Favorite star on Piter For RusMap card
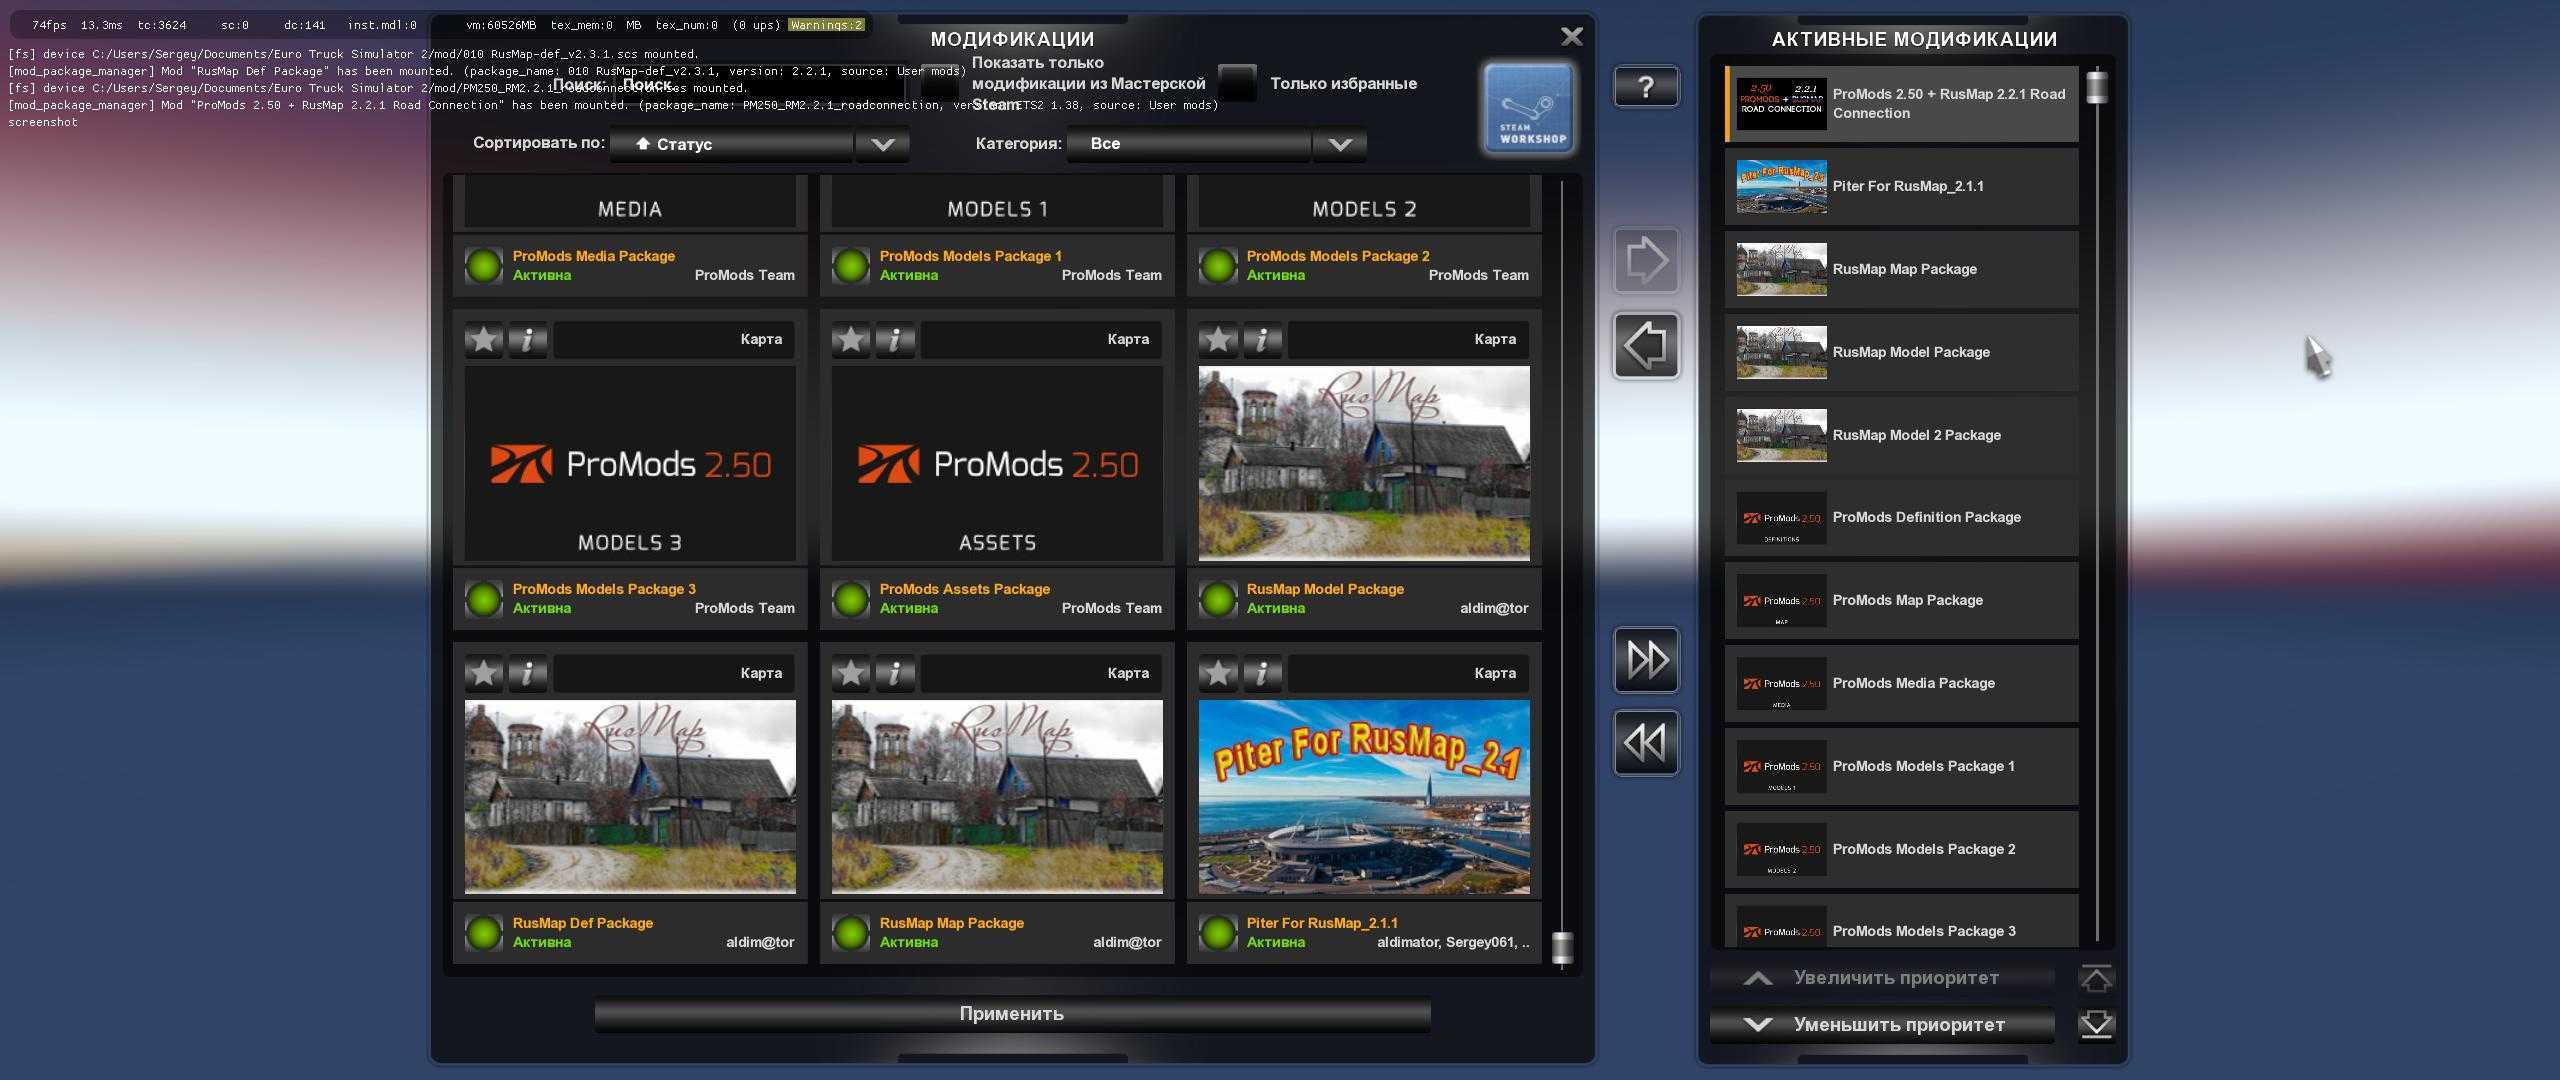2560x1080 pixels. [1218, 674]
